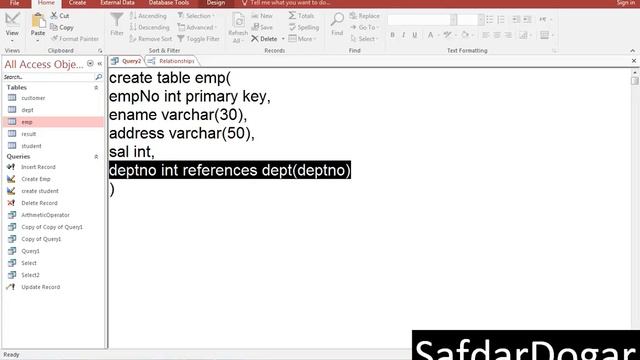
Task: Open the Go To dropdown
Action: coord(364,27)
